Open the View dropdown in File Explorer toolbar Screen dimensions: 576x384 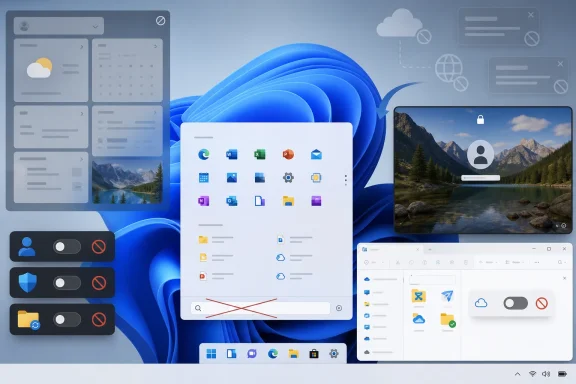(514, 262)
